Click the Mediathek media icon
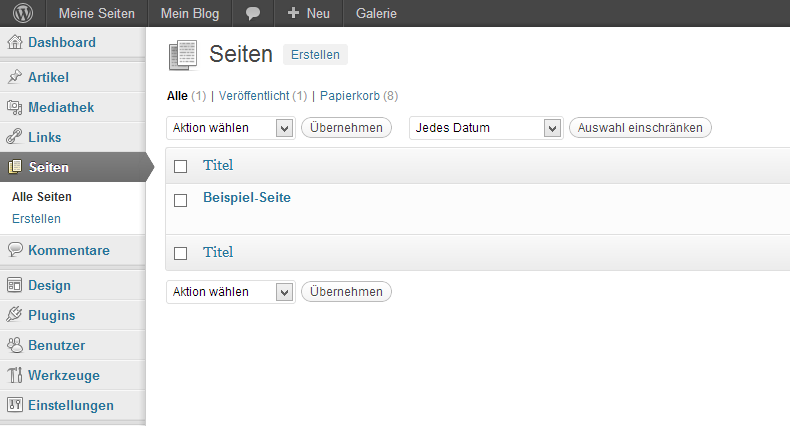The image size is (790, 426). pos(15,107)
